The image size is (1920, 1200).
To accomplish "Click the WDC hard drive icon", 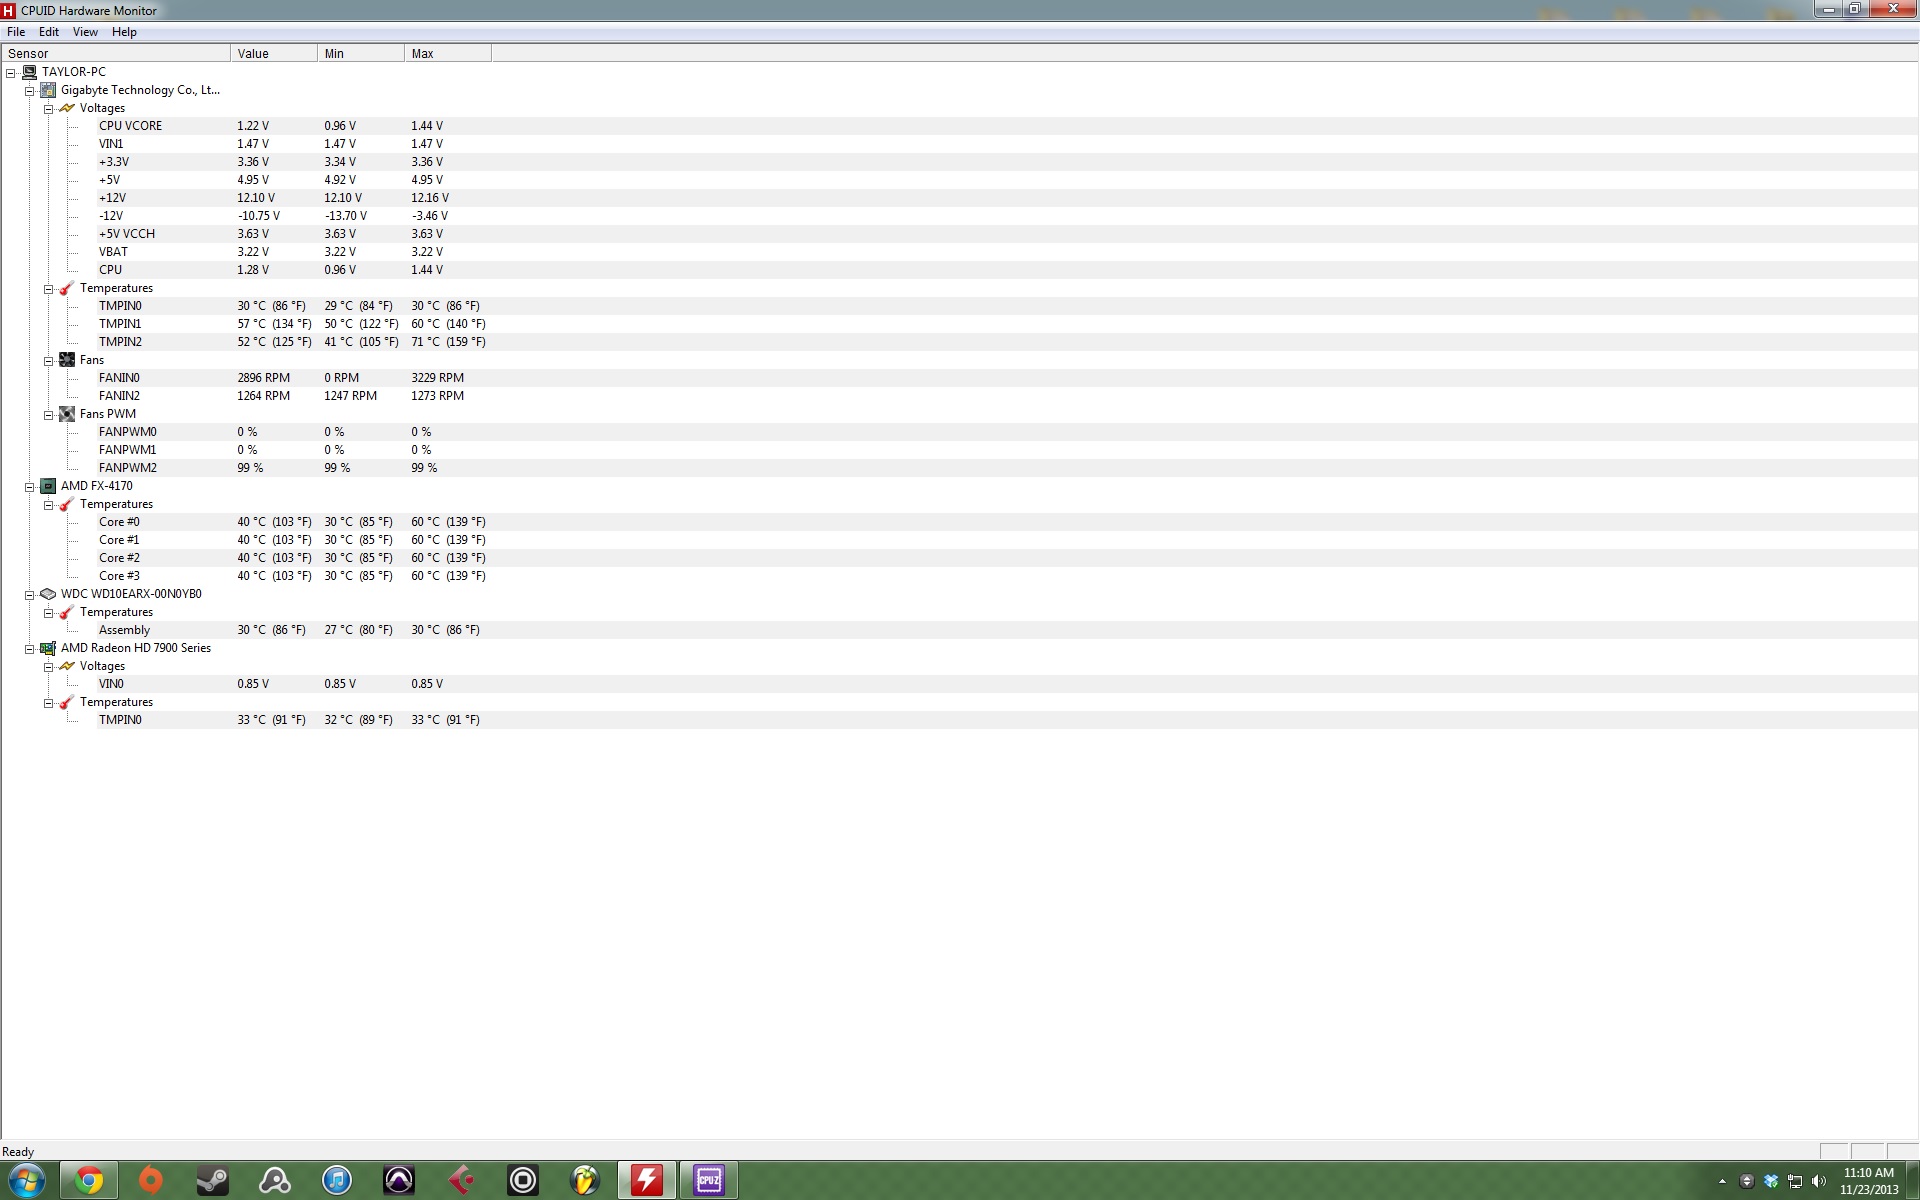I will [48, 594].
